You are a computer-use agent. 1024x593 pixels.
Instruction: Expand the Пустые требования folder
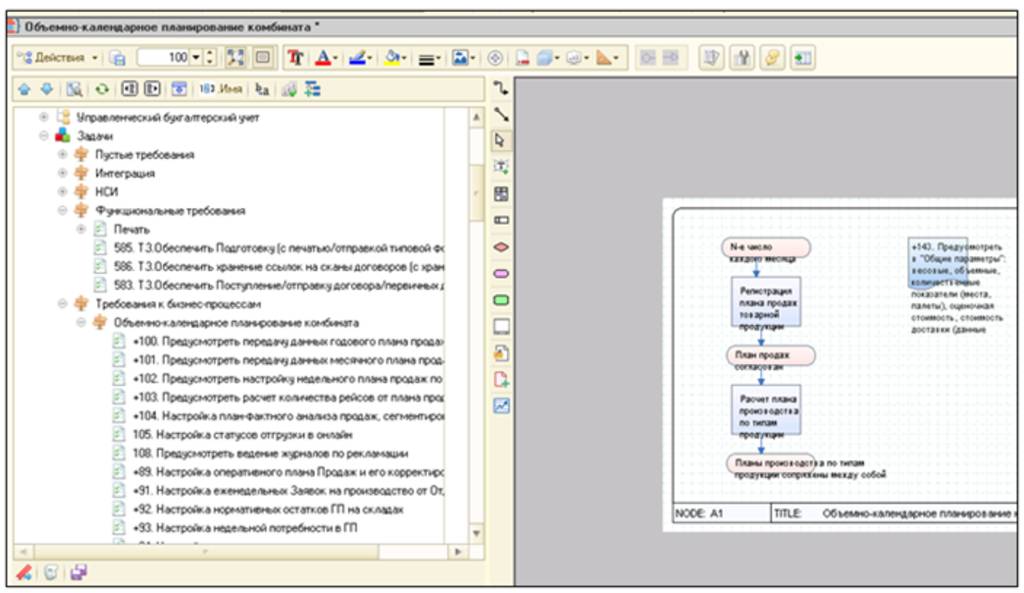63,155
